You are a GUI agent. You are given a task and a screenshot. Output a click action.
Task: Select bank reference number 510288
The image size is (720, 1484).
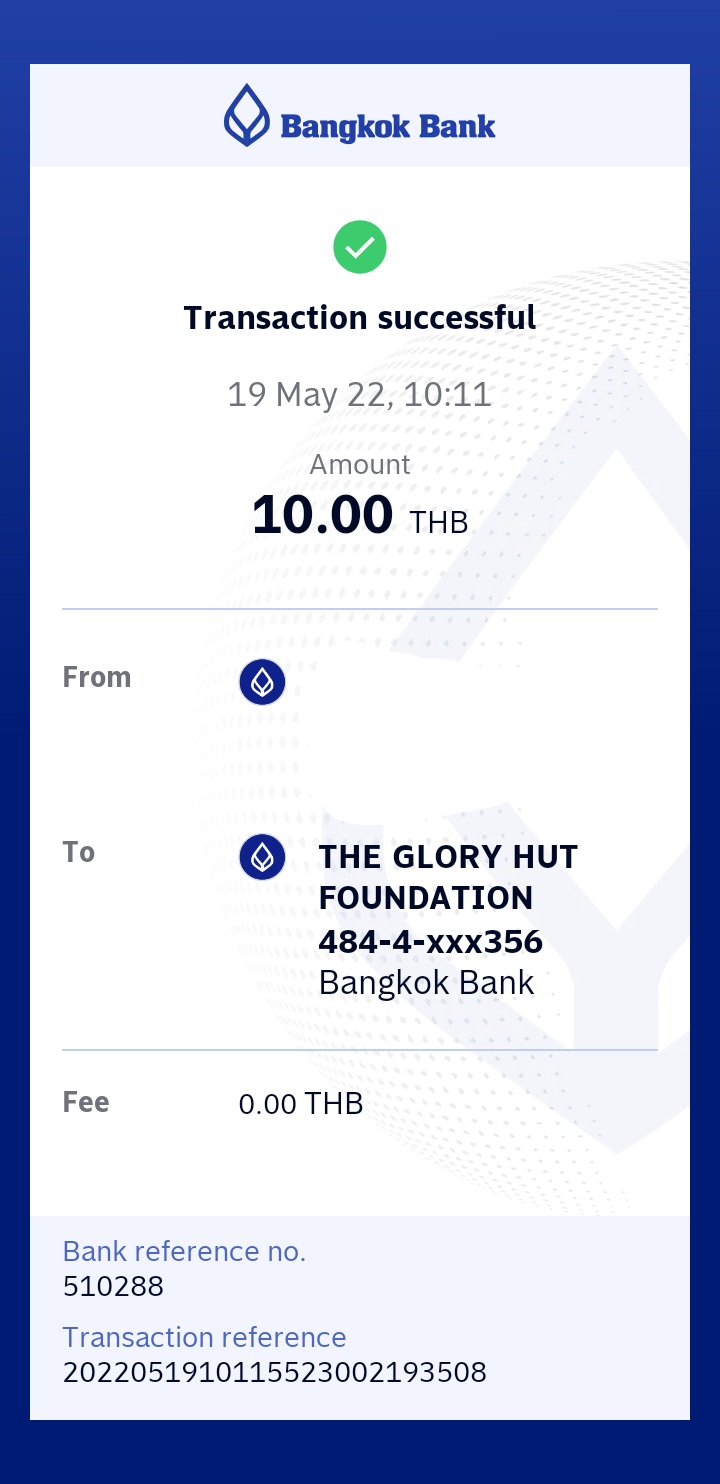click(113, 1286)
